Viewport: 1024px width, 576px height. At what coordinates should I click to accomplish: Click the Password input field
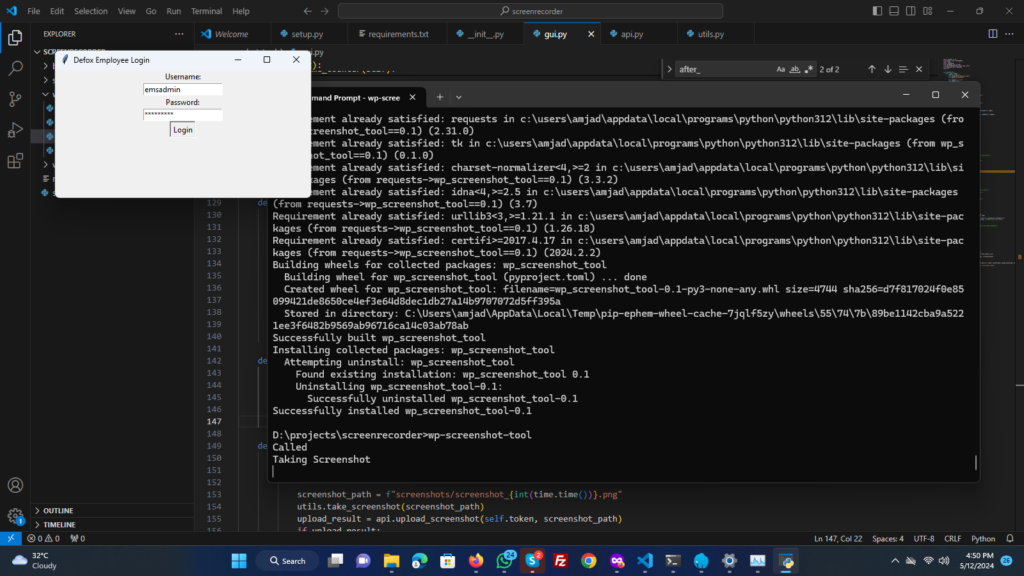[x=182, y=115]
